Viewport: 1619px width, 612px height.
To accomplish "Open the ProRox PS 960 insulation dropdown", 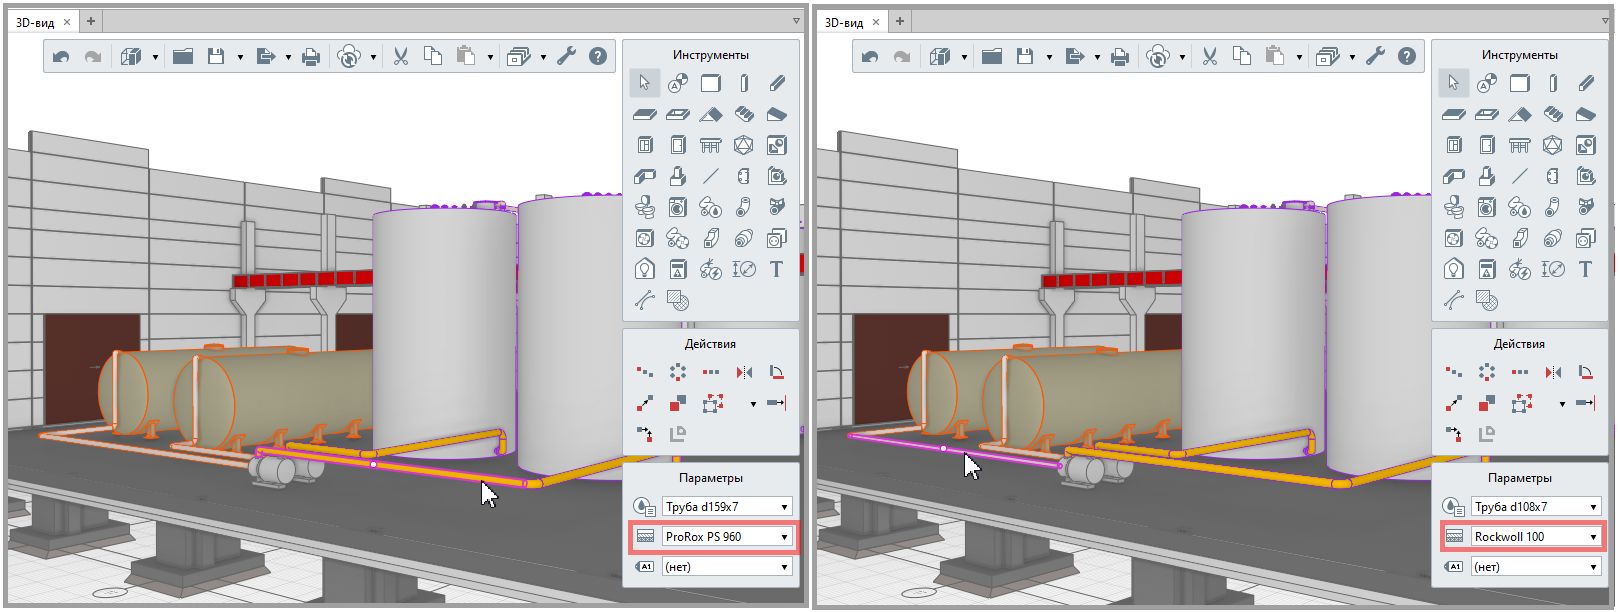I will 726,537.
